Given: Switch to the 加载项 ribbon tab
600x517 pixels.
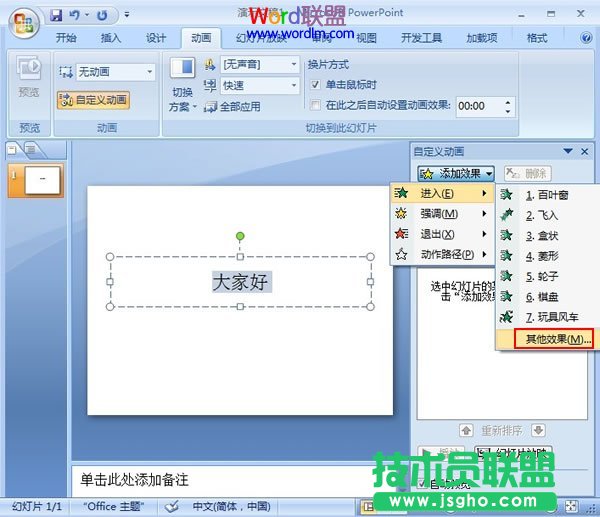Looking at the screenshot, I should pyautogui.click(x=482, y=38).
